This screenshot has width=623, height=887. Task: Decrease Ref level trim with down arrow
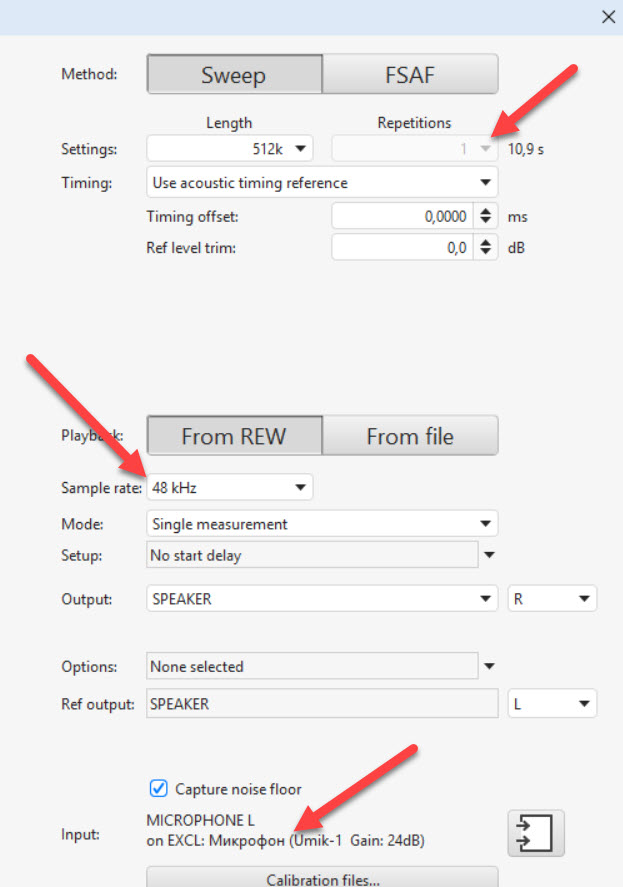click(x=485, y=253)
